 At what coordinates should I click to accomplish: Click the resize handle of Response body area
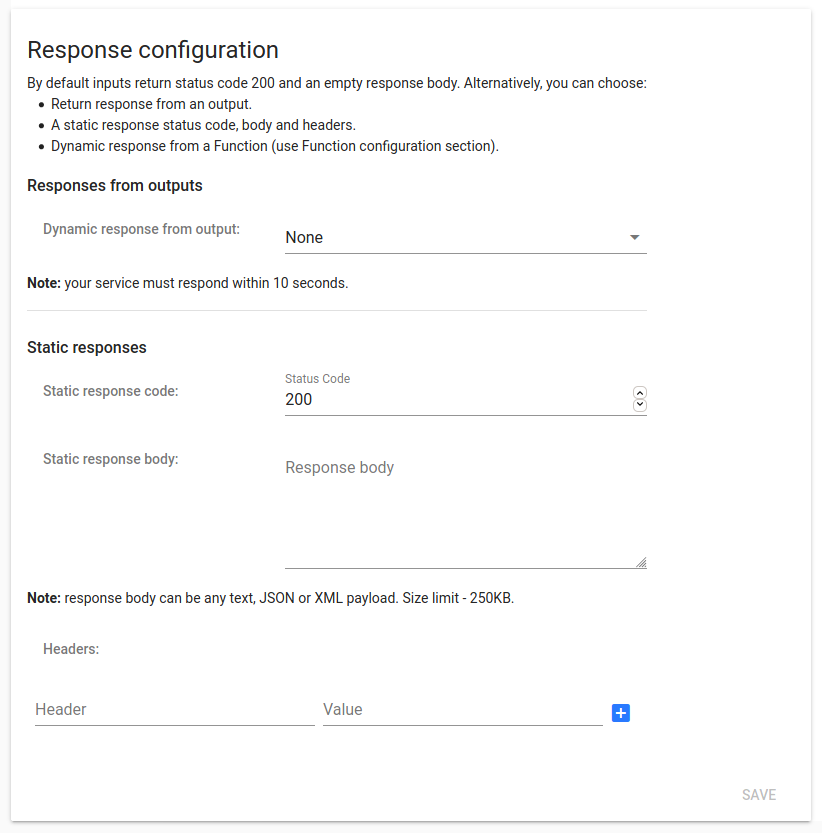(640, 562)
